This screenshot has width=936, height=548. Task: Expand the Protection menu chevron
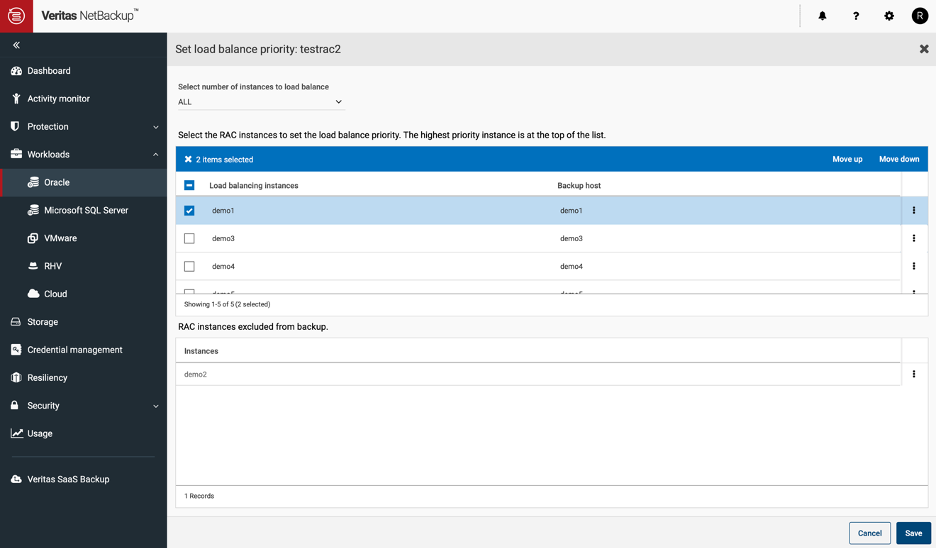pos(156,127)
